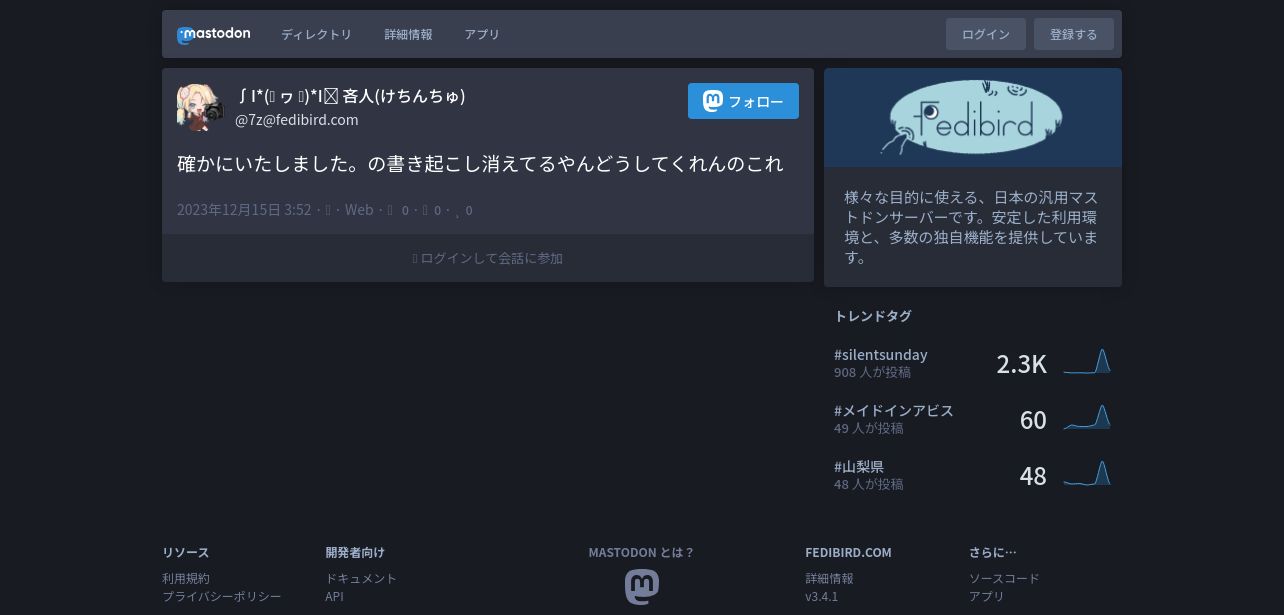This screenshot has height=615, width=1284.
Task: Click the #silentsunday trend sparkline graph
Action: click(x=1087, y=361)
